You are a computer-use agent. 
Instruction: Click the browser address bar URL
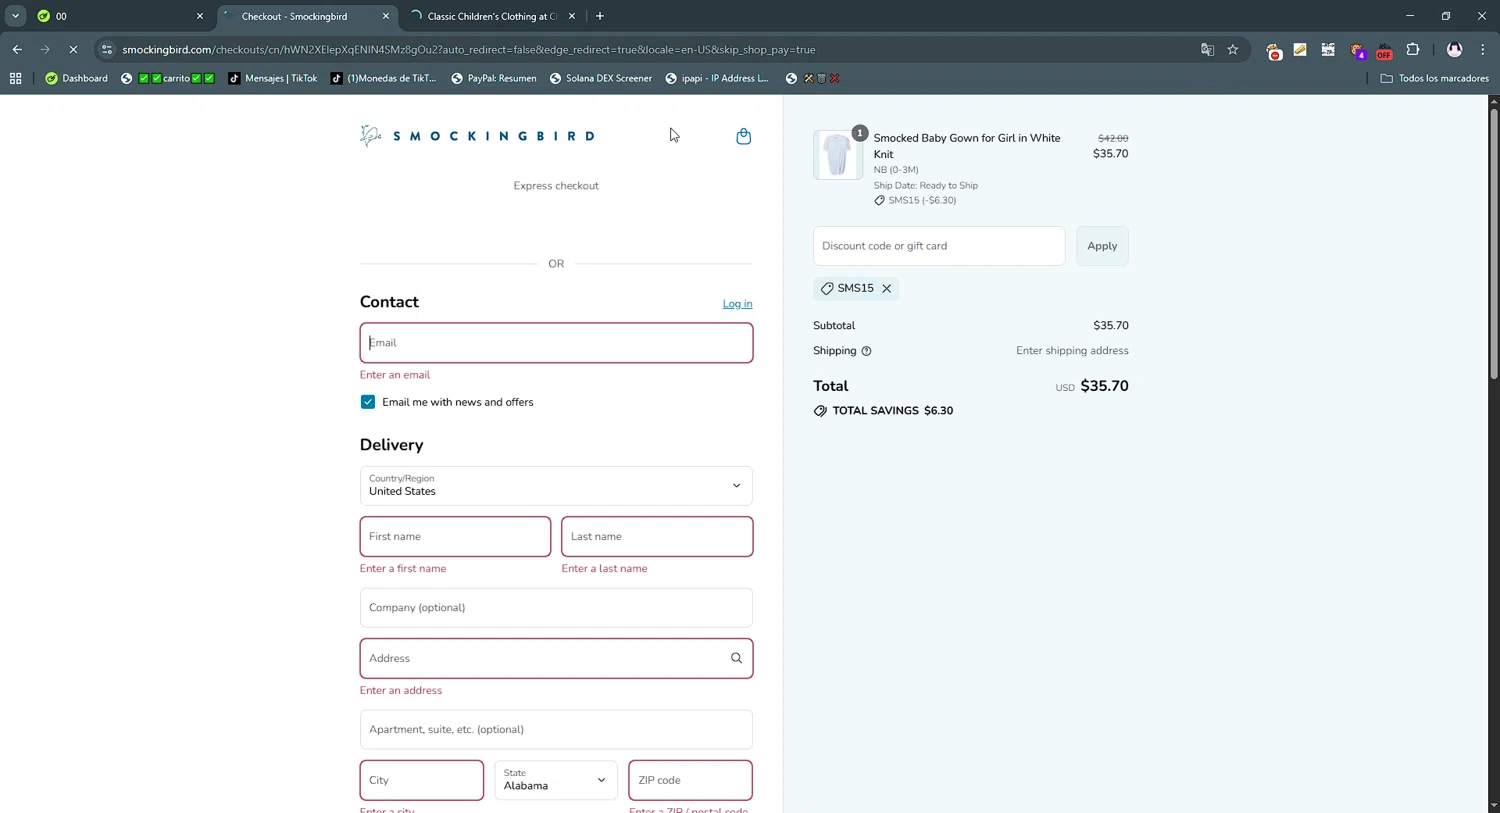click(468, 49)
